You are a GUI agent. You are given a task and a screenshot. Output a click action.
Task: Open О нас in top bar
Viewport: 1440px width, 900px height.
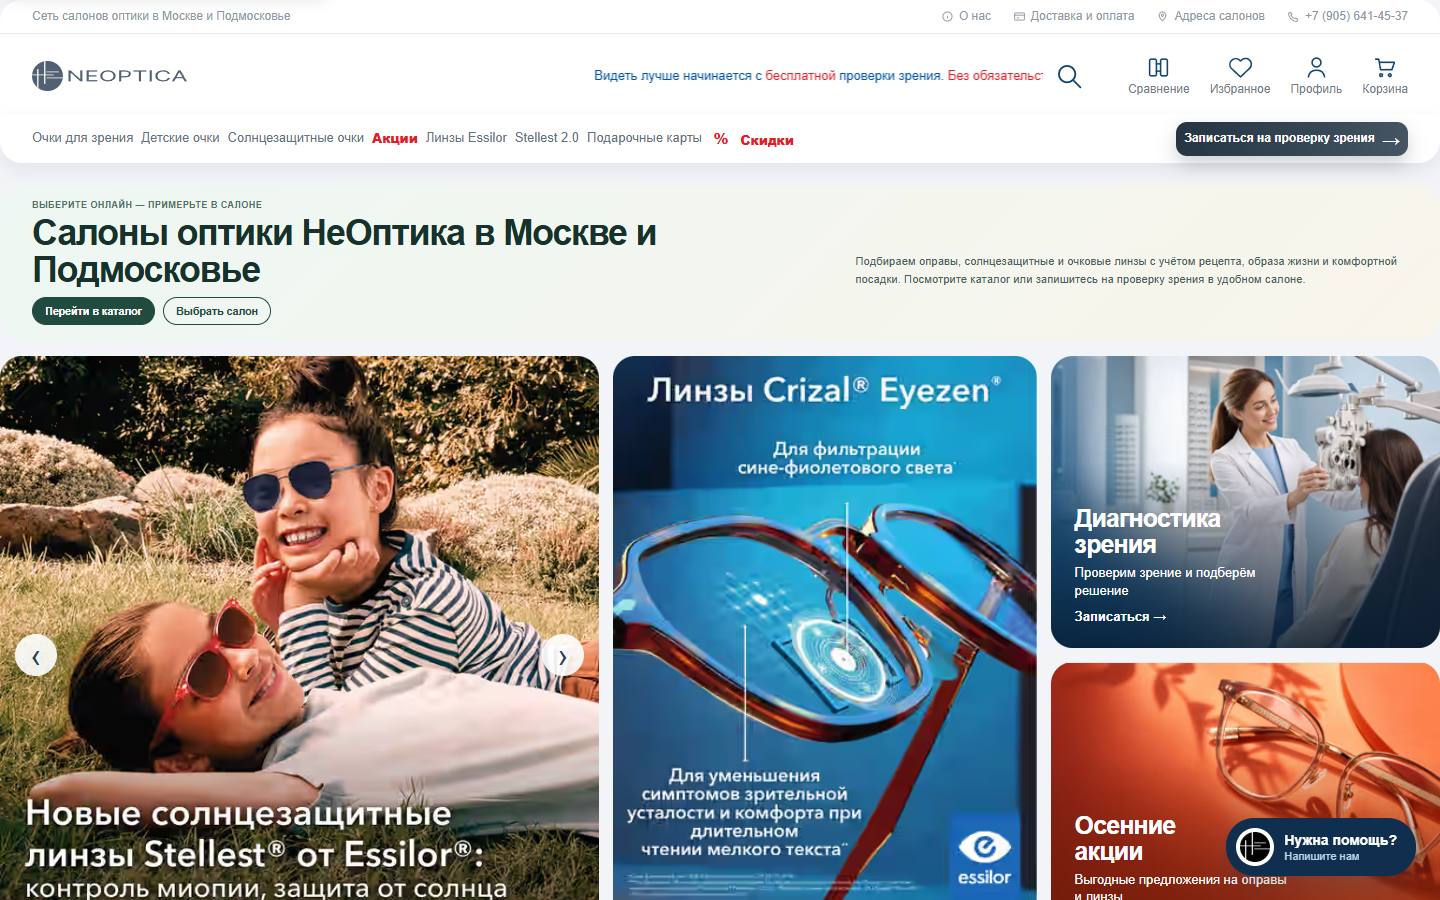pos(966,16)
